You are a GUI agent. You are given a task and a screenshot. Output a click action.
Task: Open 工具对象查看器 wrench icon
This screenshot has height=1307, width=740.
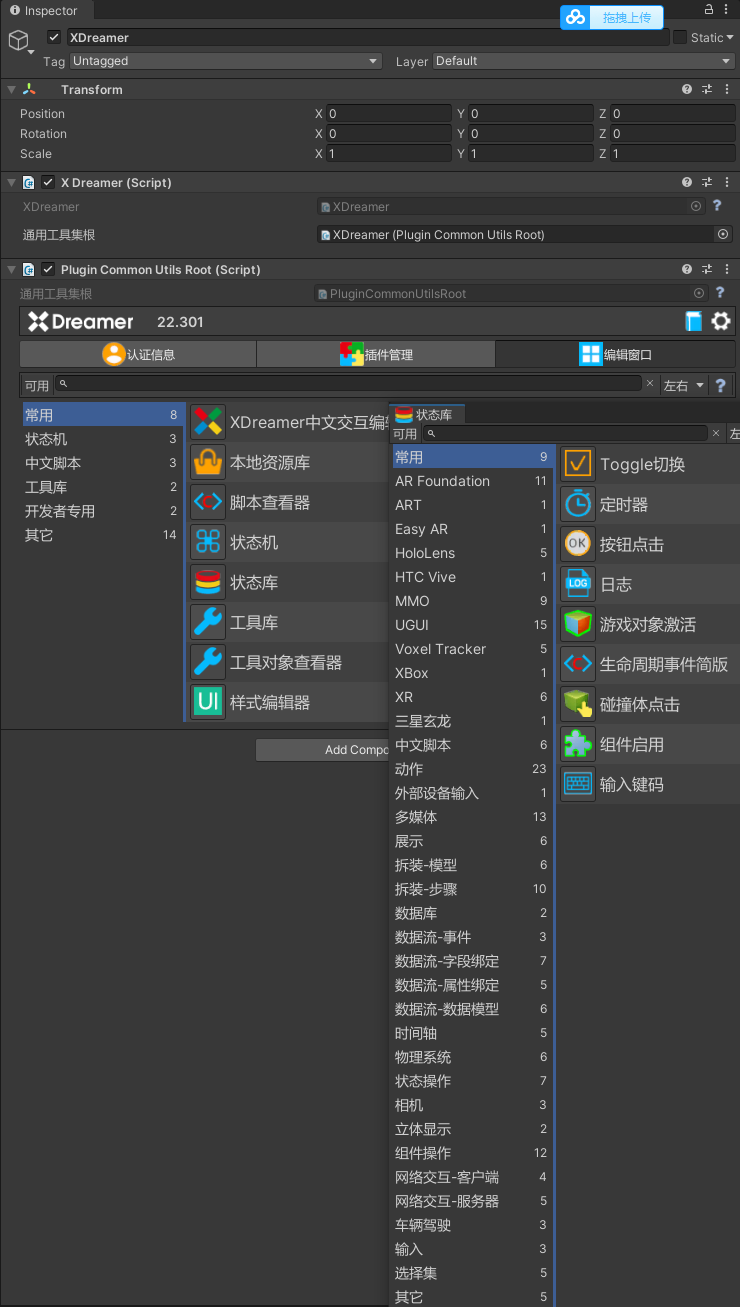click(208, 662)
